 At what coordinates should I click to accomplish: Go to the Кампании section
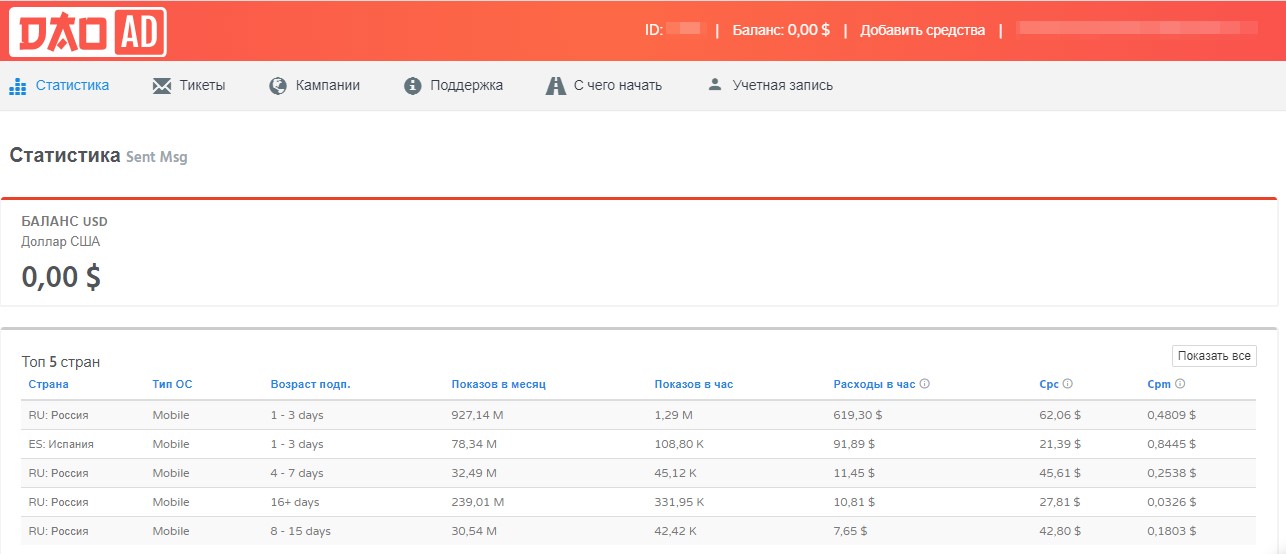pos(327,86)
